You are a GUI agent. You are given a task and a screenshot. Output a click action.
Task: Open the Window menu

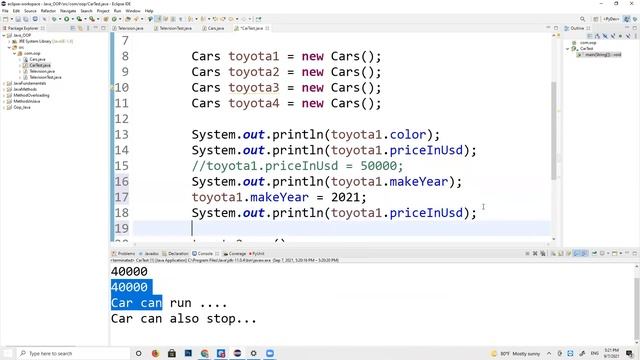point(133,11)
